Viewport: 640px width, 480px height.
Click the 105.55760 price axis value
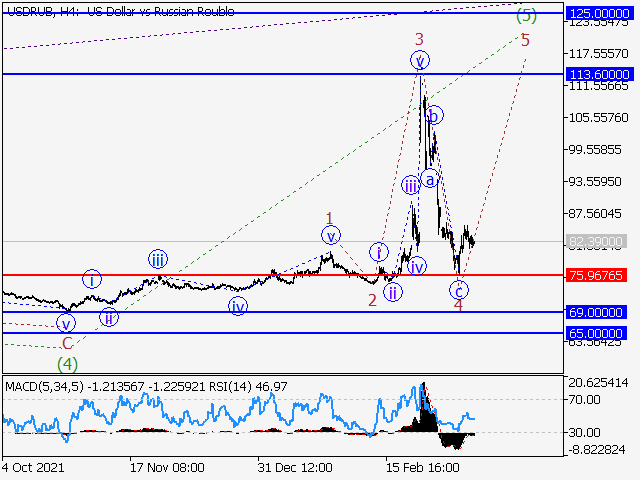pos(598,118)
